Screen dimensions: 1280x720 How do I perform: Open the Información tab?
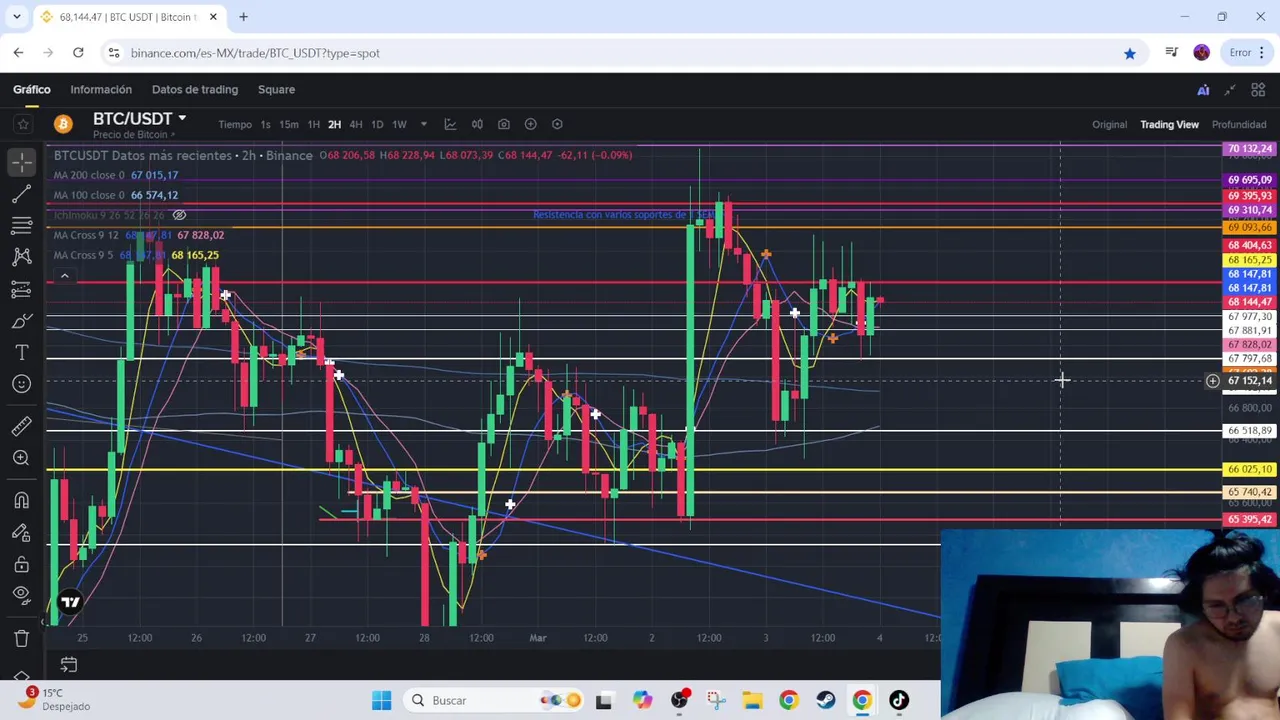point(101,89)
